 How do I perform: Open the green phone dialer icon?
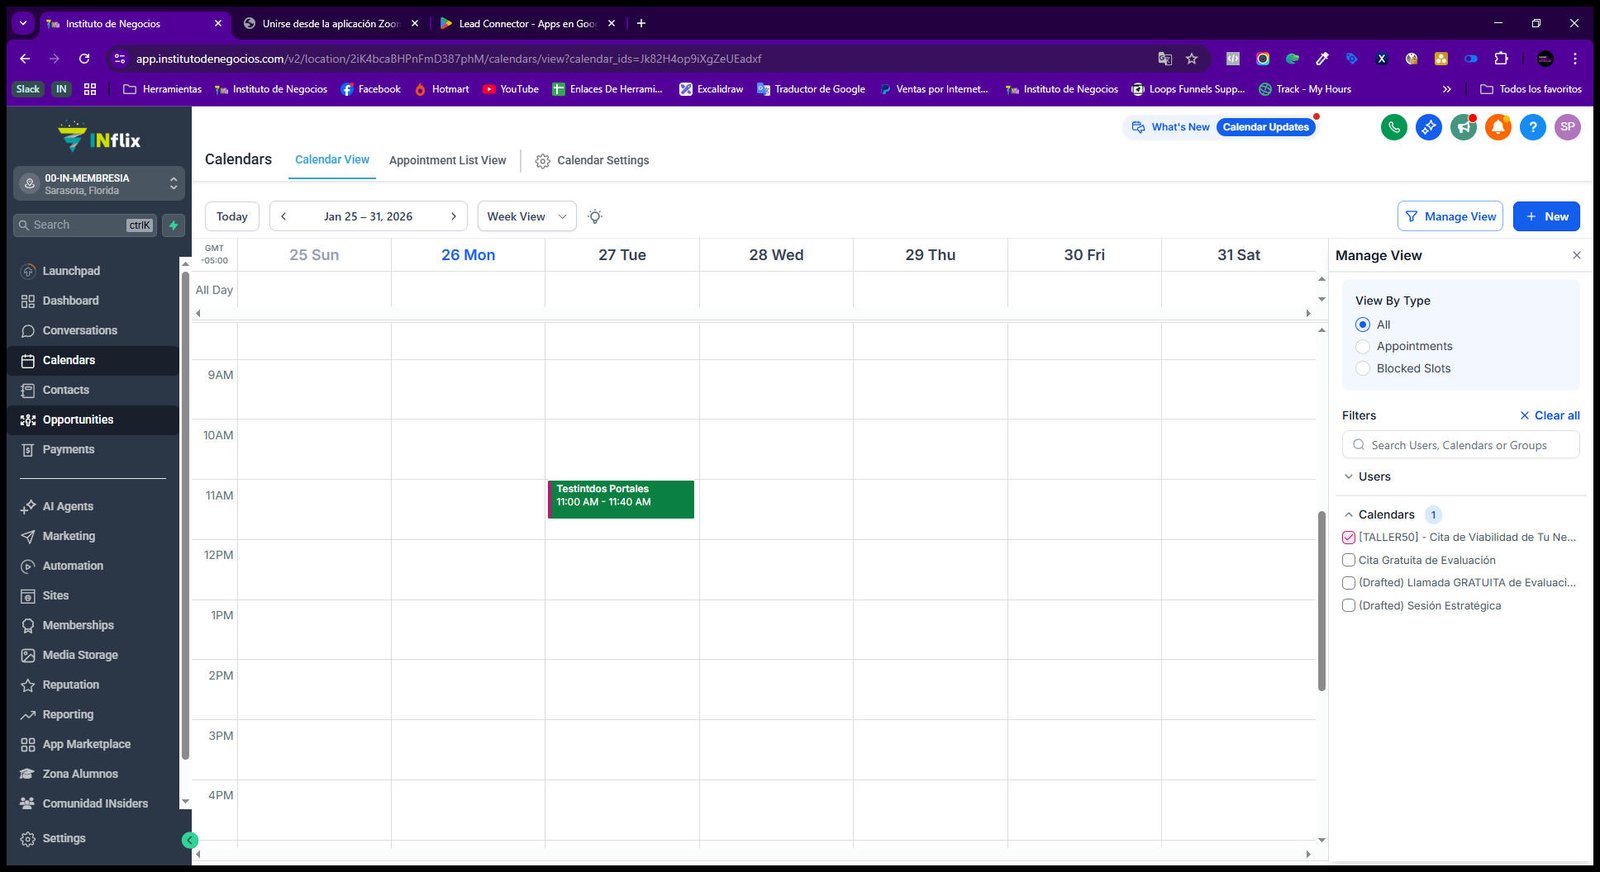pos(1394,127)
